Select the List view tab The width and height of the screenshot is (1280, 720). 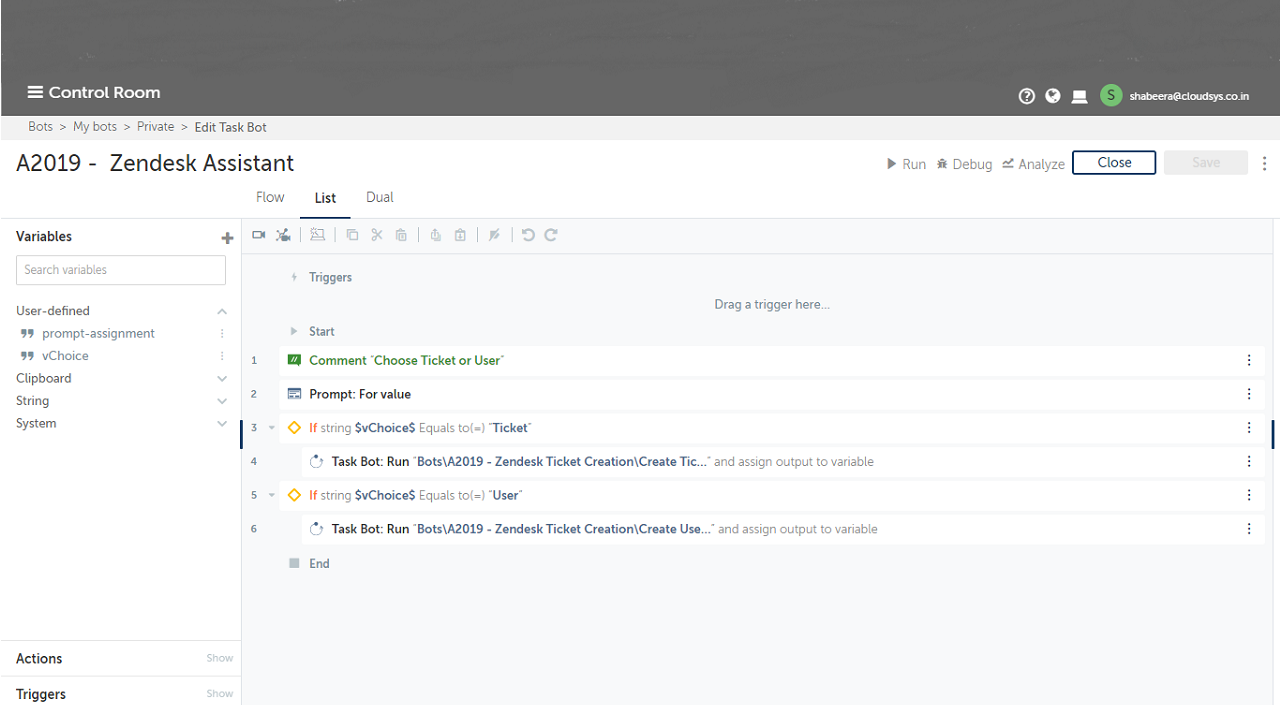click(x=325, y=198)
